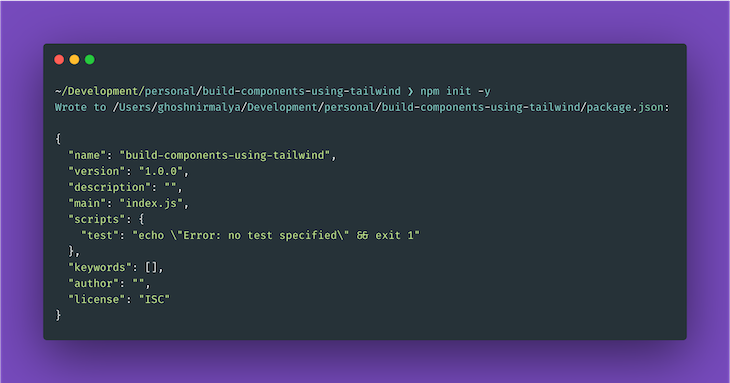
Task: Click the "npm init -y" command text
Action: [x=455, y=91]
